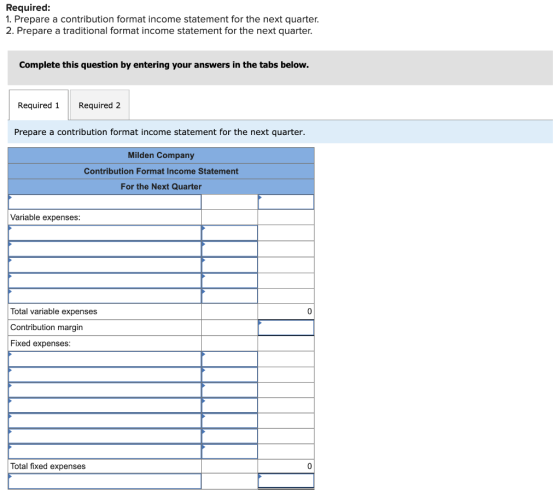The height and width of the screenshot is (494, 560).
Task: Click the Milden Company table header
Action: [x=161, y=155]
